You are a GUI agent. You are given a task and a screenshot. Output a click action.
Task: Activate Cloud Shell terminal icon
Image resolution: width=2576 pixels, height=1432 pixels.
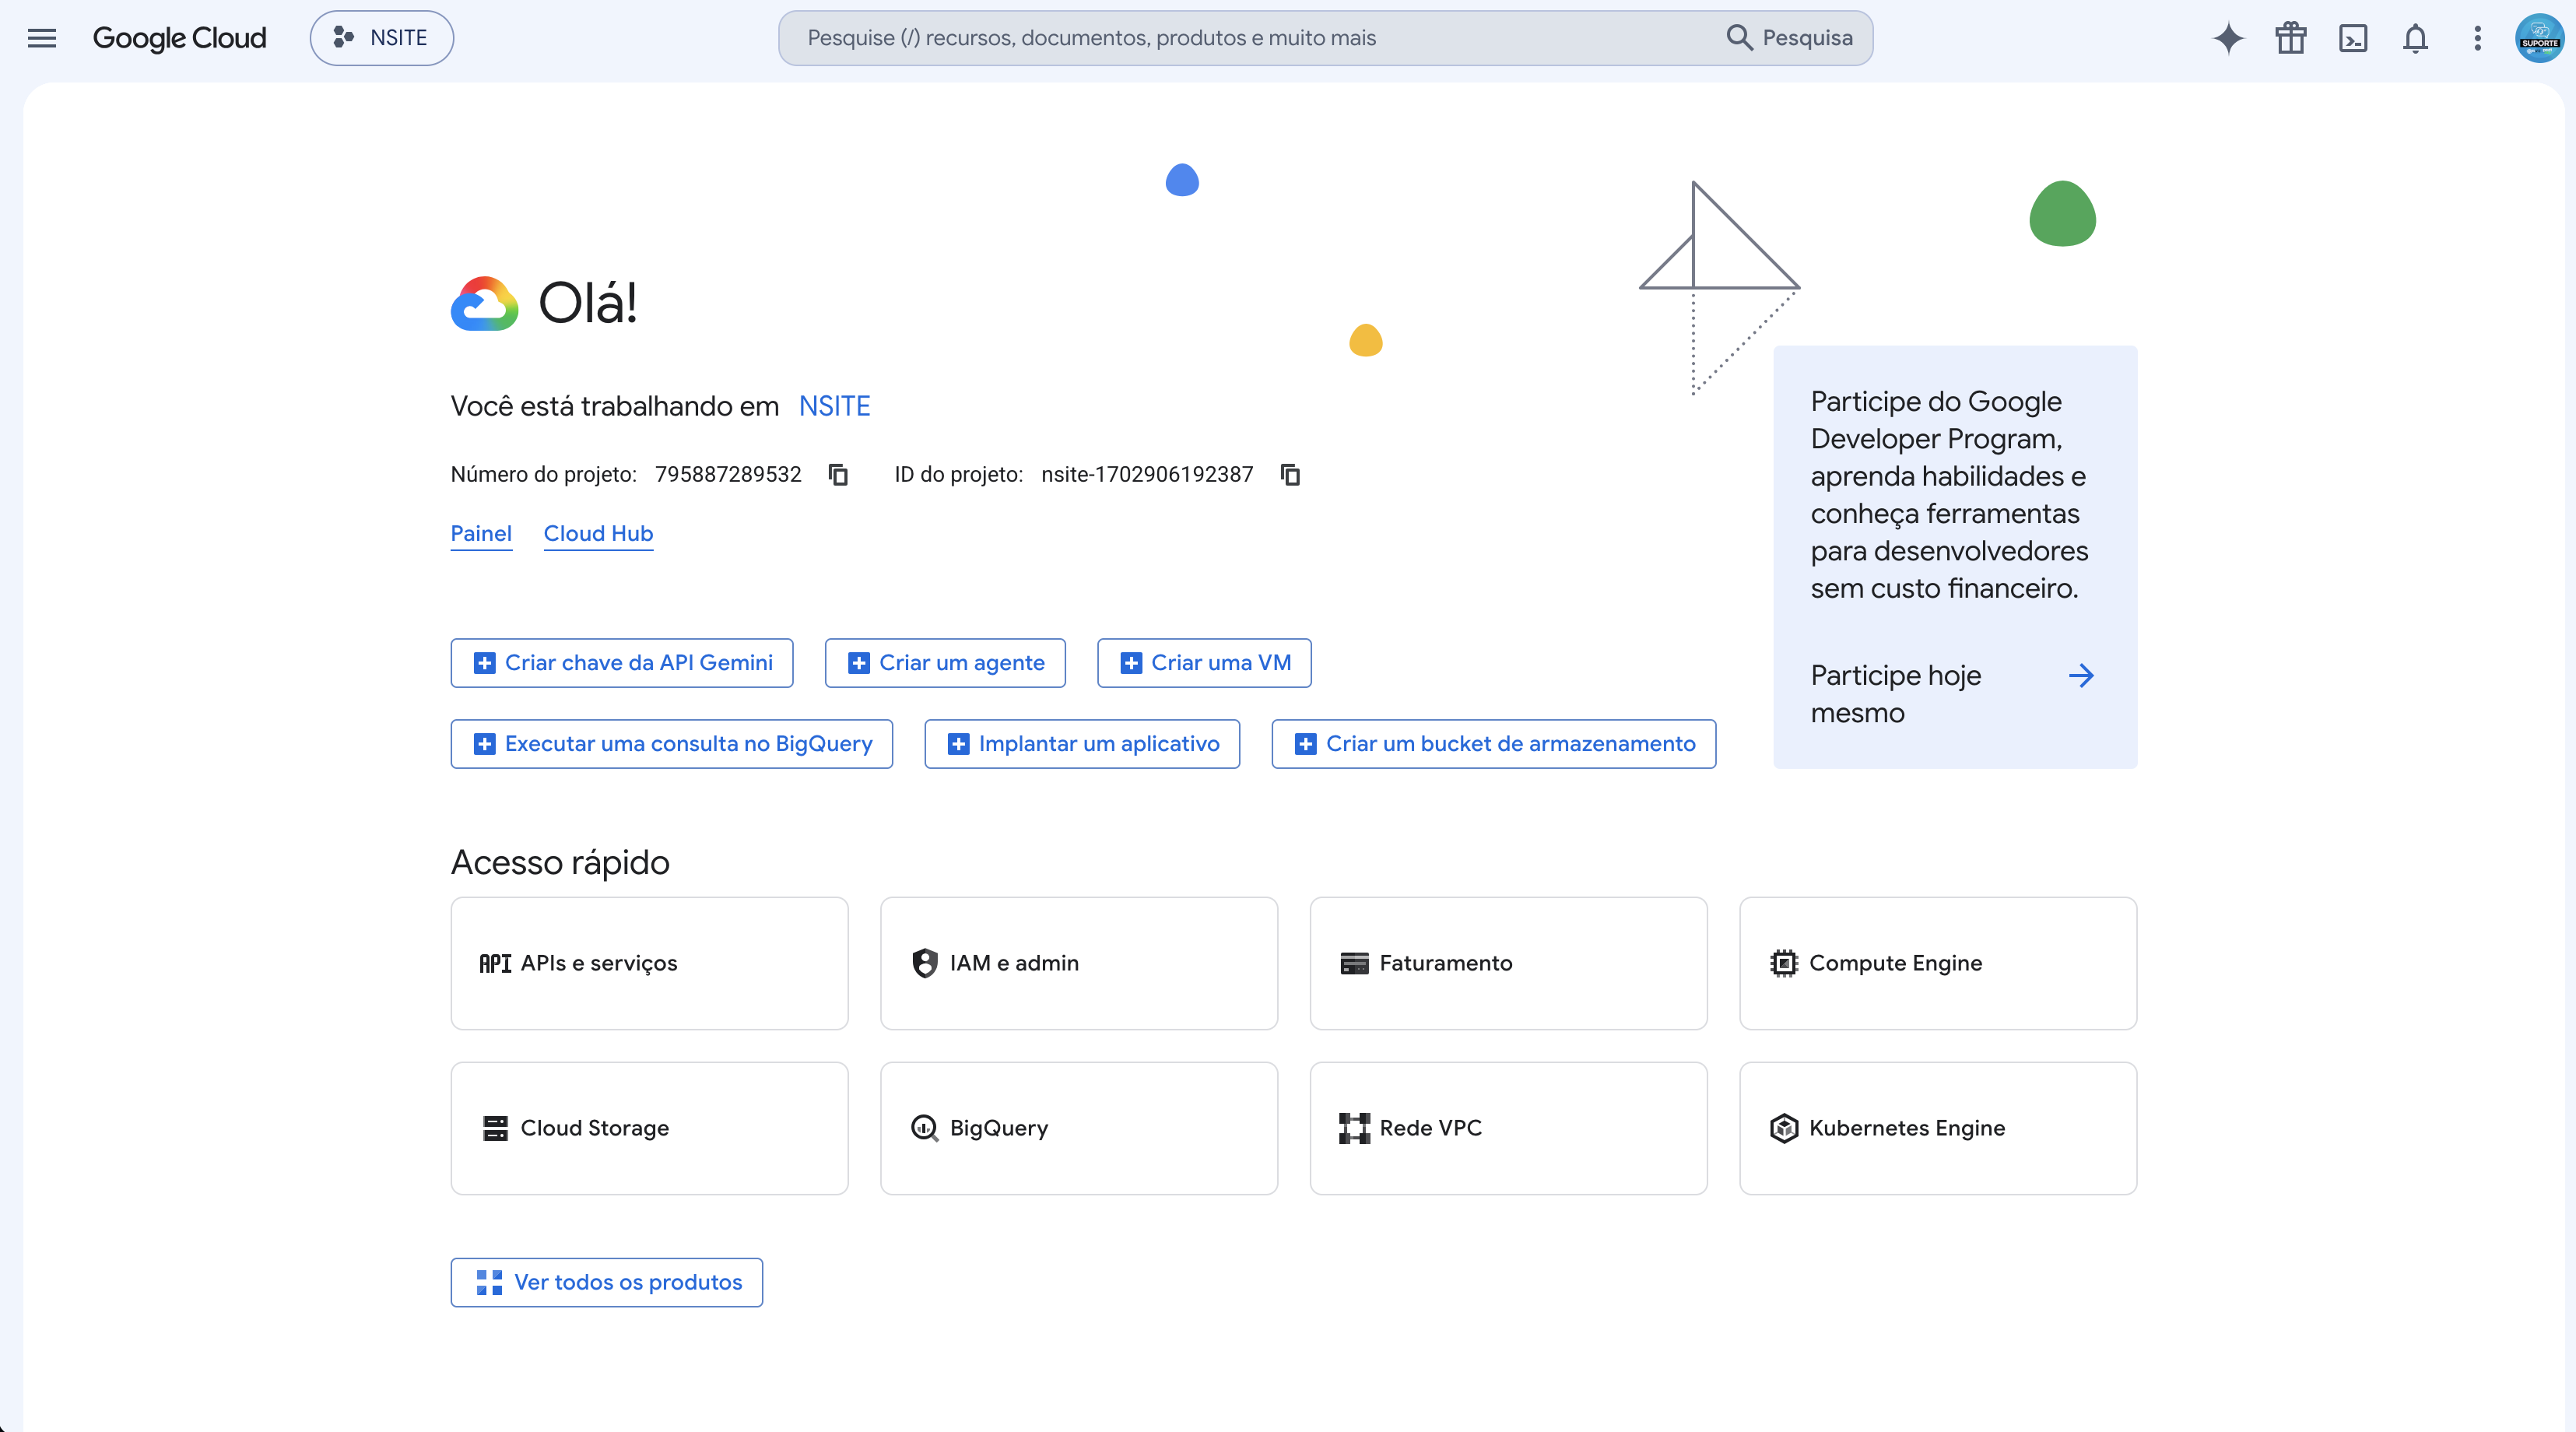coord(2353,38)
